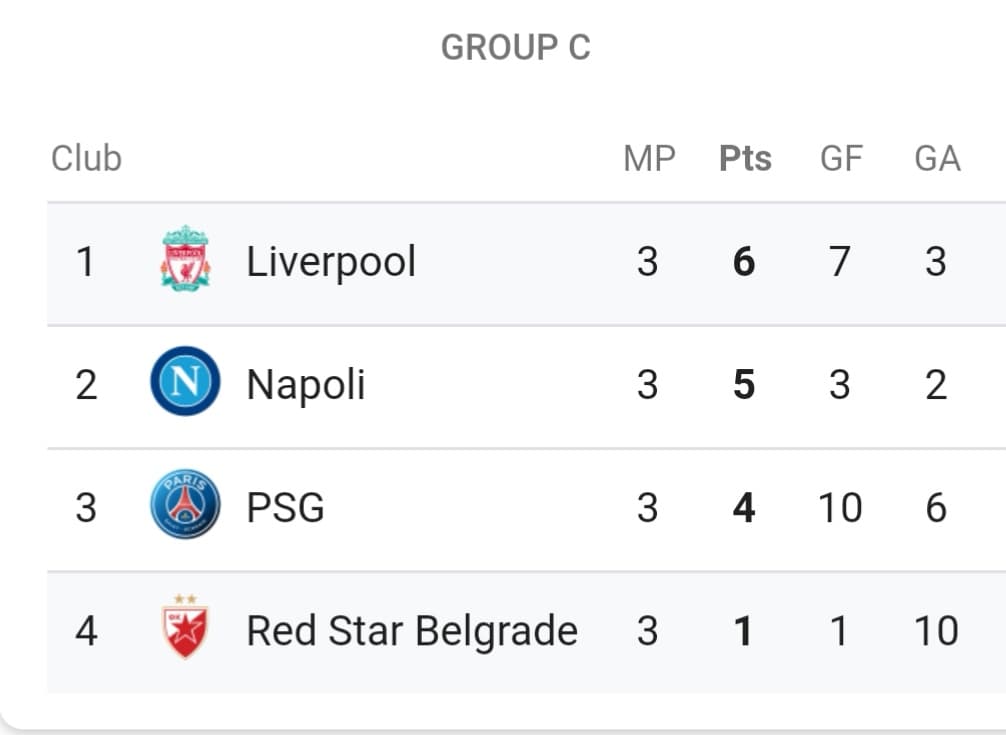Click the GF column header

point(841,158)
